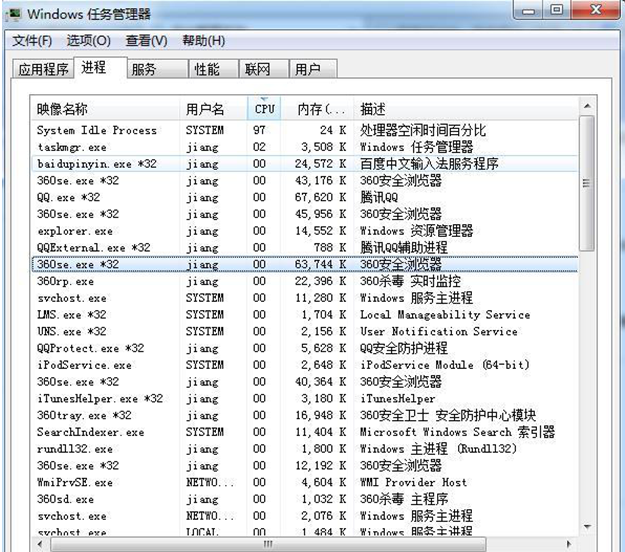Image resolution: width=625 pixels, height=552 pixels.
Task: Sort by the 内存 column header
Action: pos(317,109)
